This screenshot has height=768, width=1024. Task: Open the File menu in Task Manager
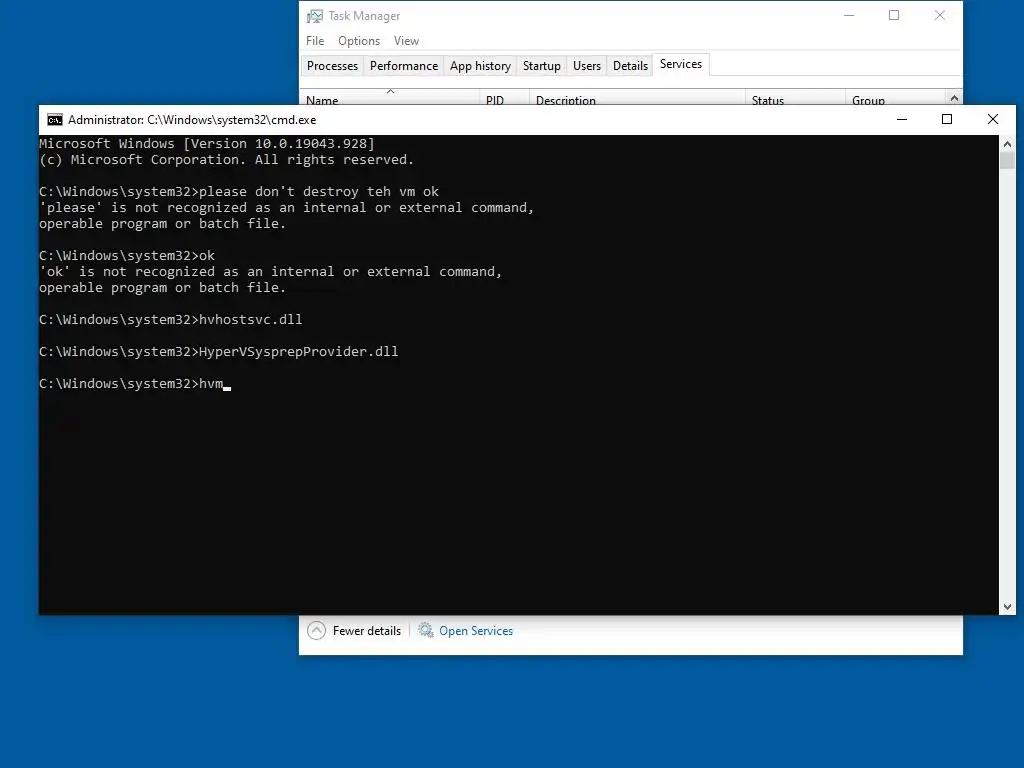click(315, 40)
